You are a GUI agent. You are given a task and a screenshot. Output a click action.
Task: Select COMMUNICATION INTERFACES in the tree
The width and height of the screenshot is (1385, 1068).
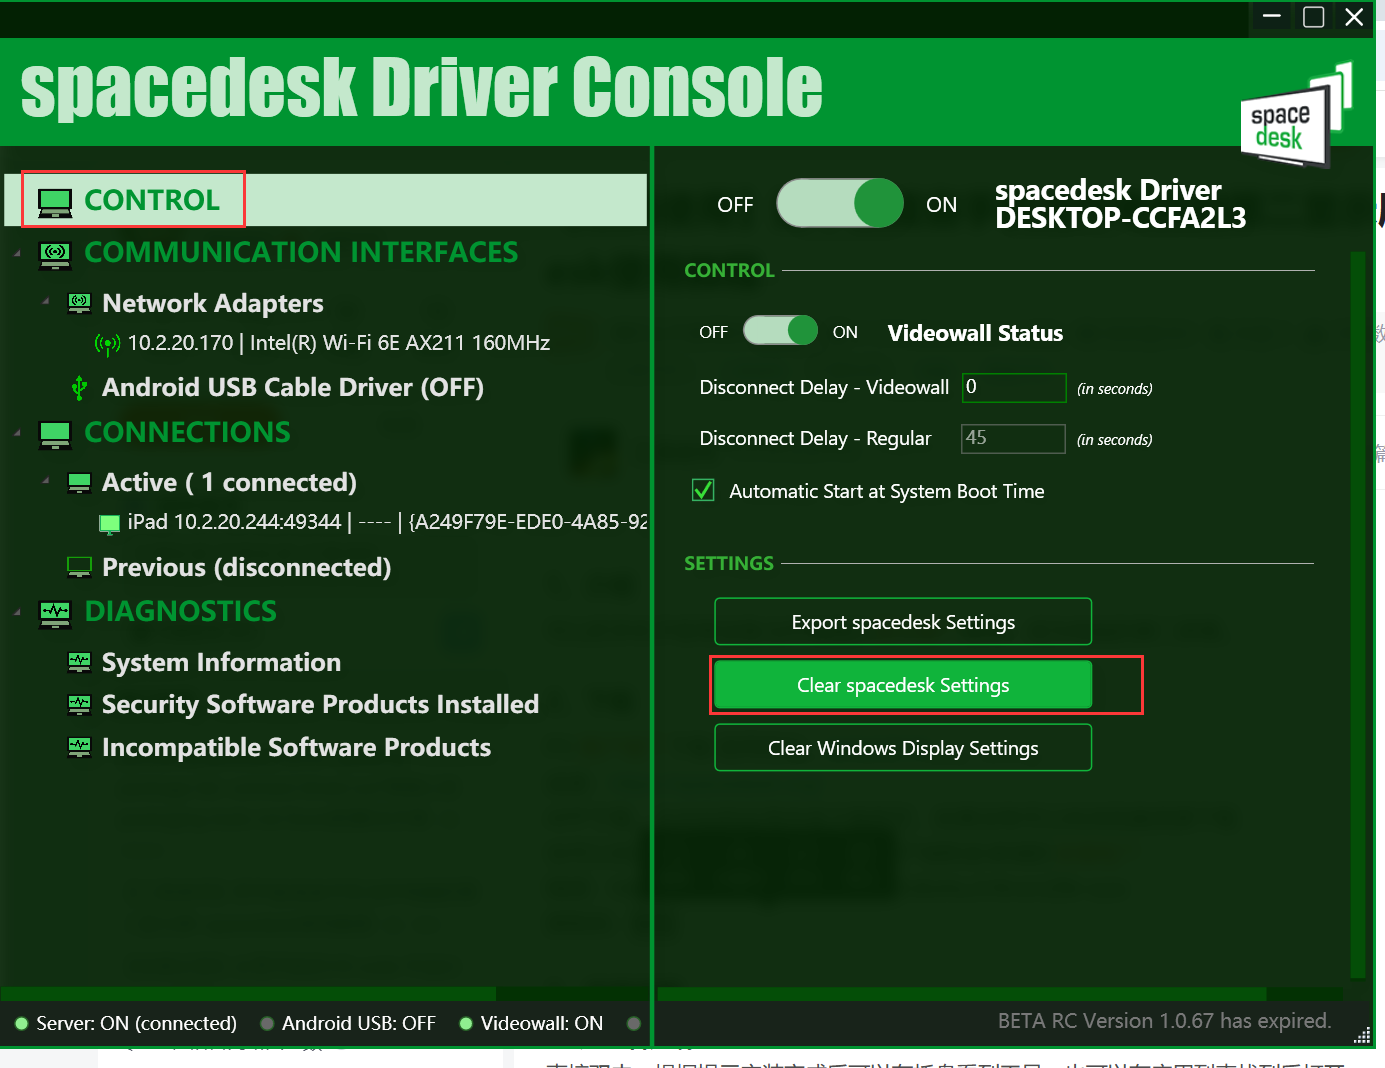(x=301, y=252)
